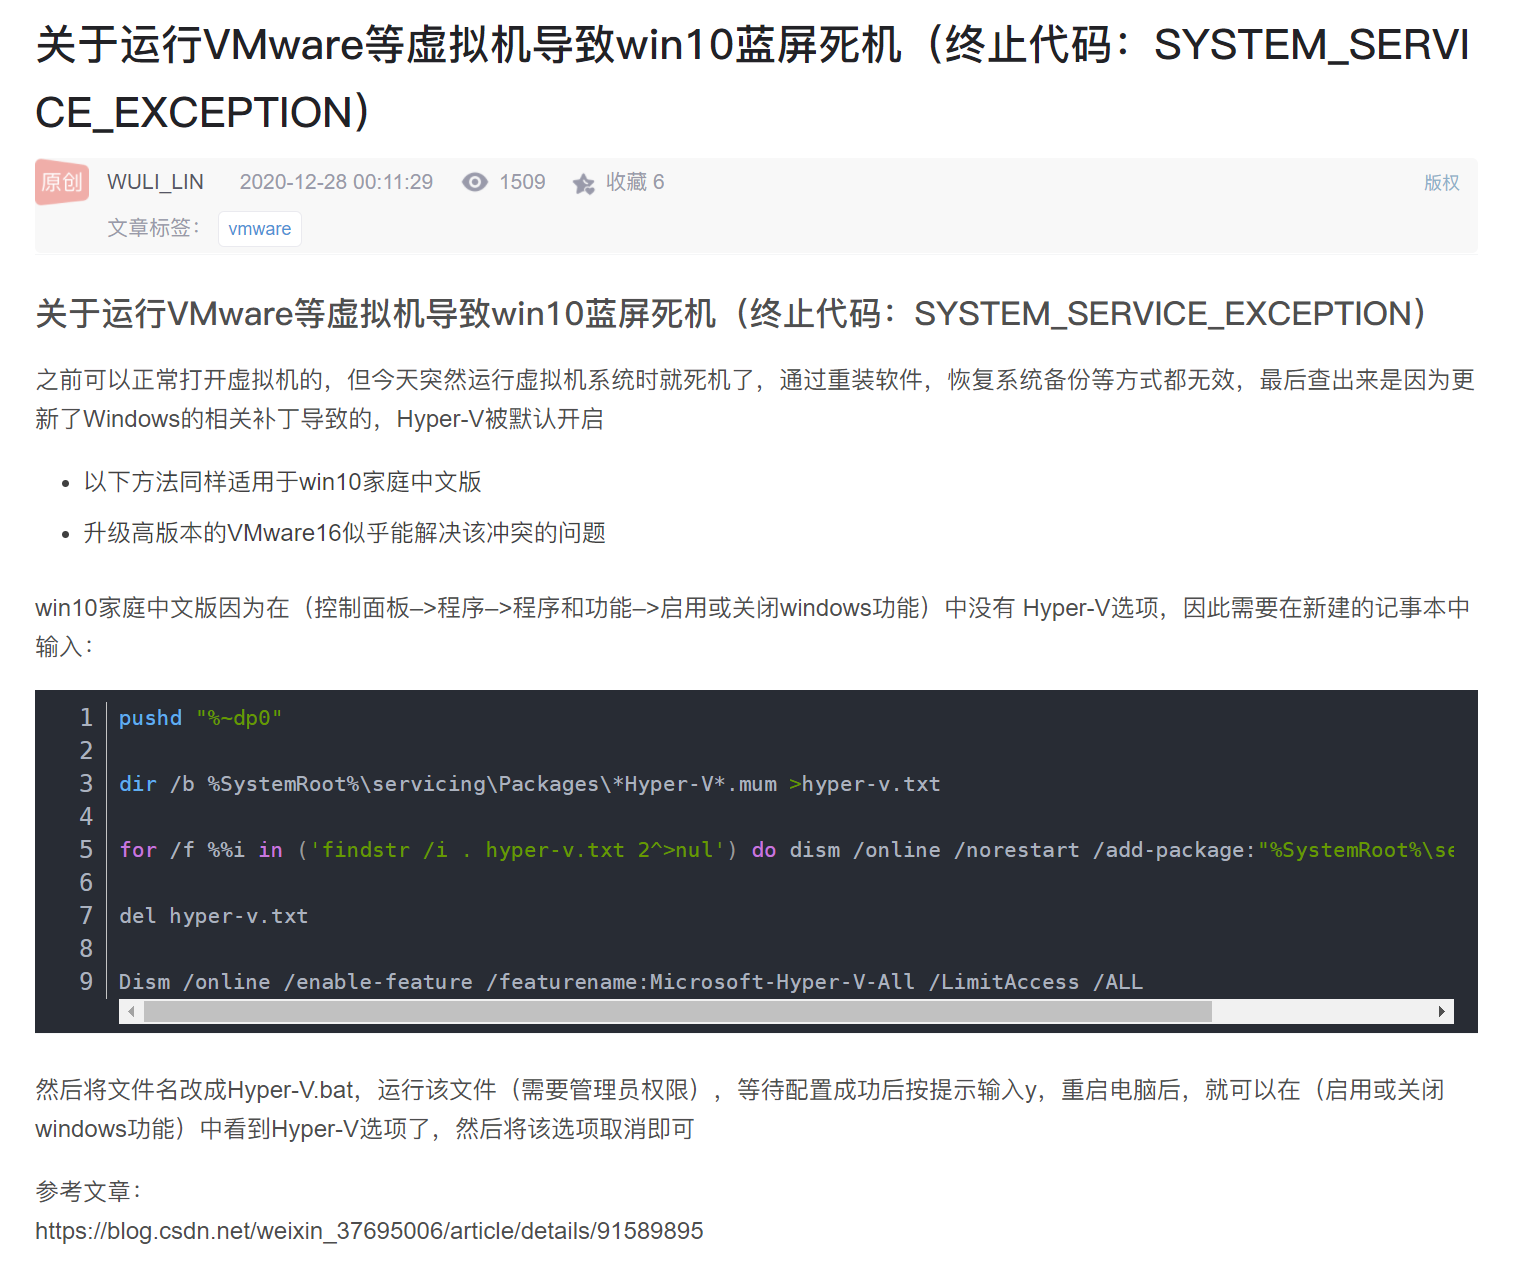Screen dimensions: 1514x1266
Task: Click view count 1509
Action: 522,182
